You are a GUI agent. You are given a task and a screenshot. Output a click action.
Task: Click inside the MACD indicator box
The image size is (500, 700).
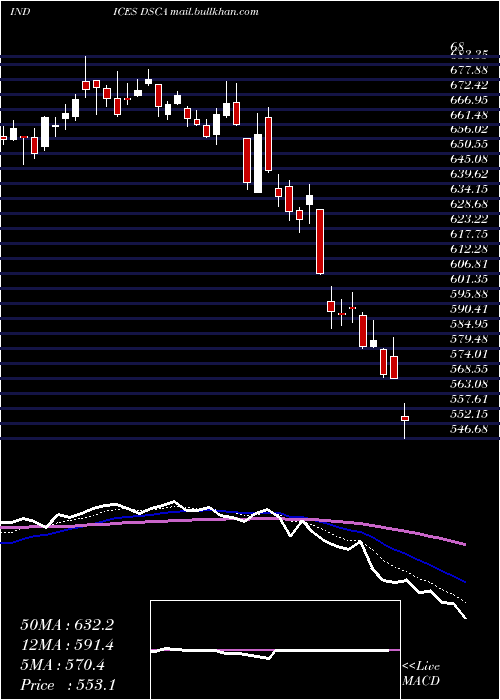tap(275, 650)
